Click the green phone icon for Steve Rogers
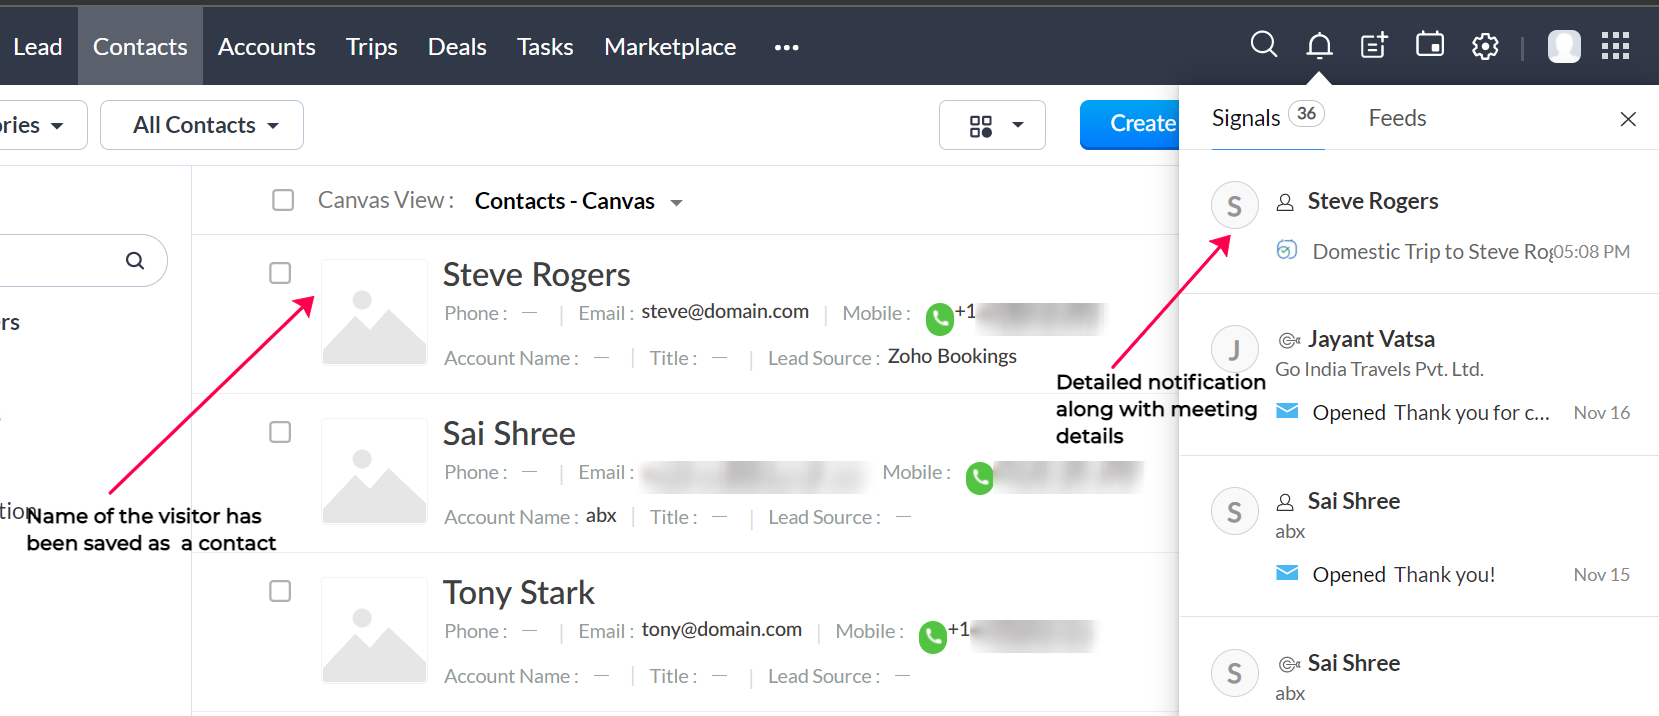Screen dimensions: 1659x716 click(x=939, y=319)
